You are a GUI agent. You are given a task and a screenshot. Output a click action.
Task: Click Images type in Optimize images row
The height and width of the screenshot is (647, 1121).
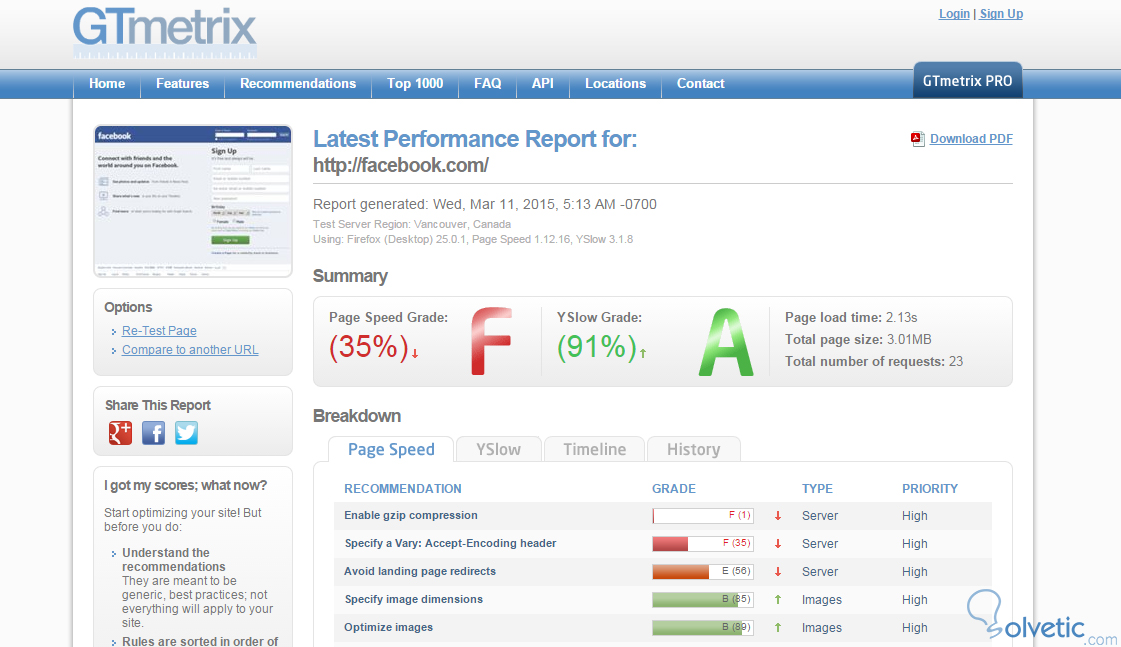click(x=821, y=628)
